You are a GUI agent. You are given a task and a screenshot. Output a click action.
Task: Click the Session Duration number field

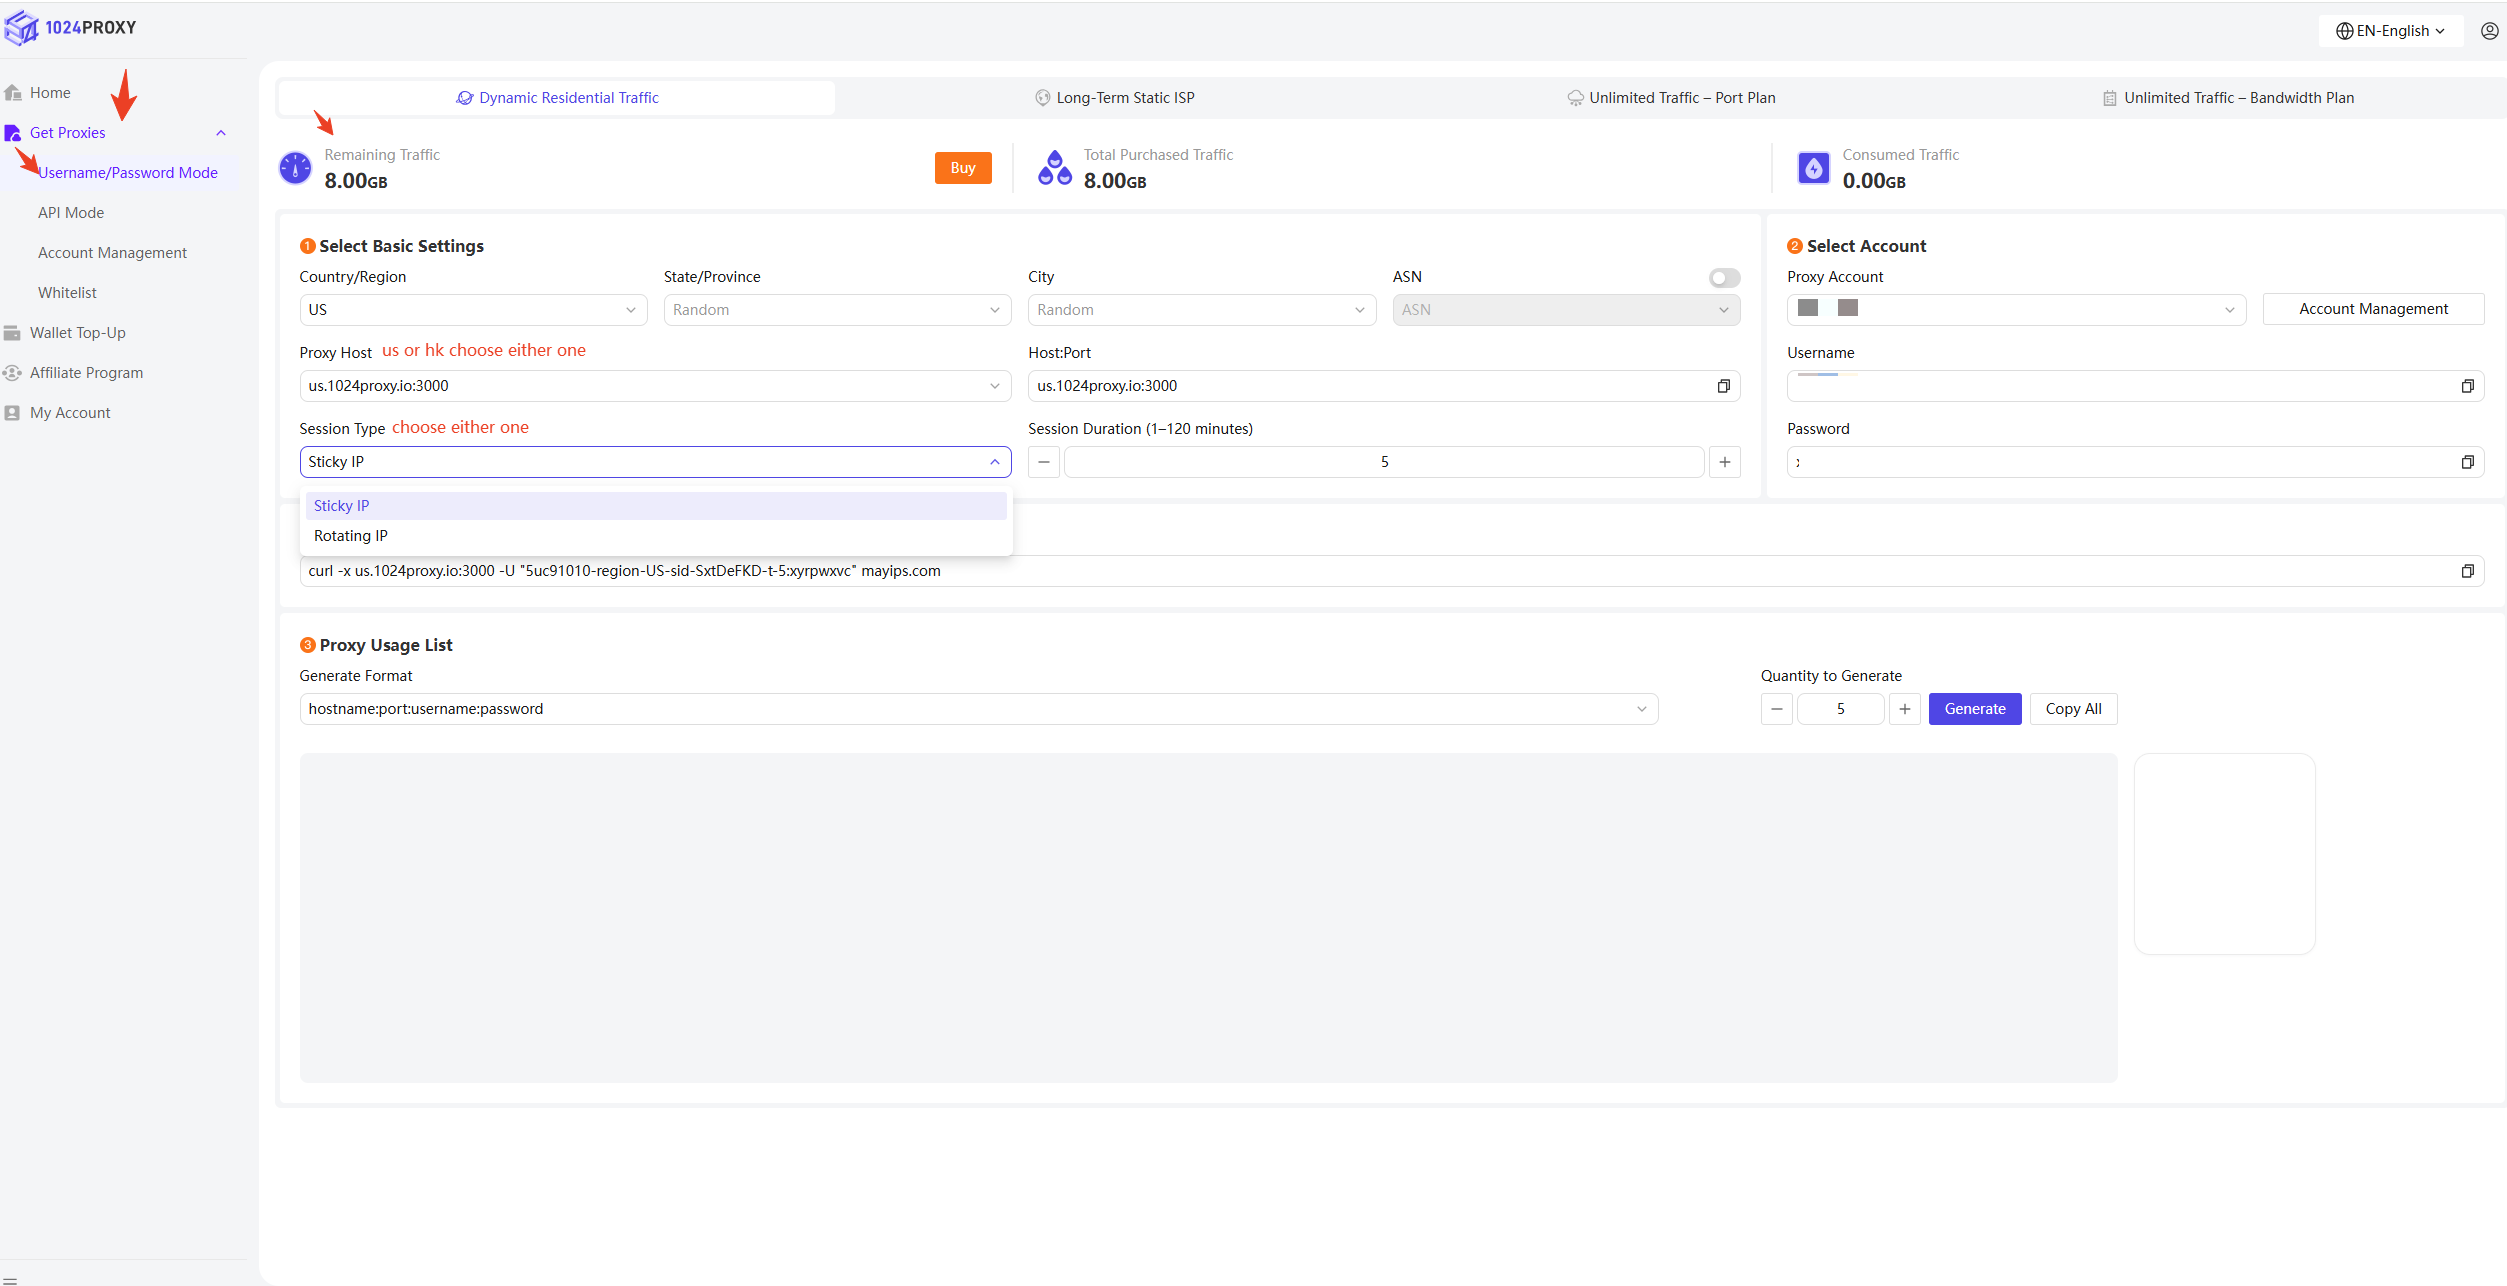1383,462
